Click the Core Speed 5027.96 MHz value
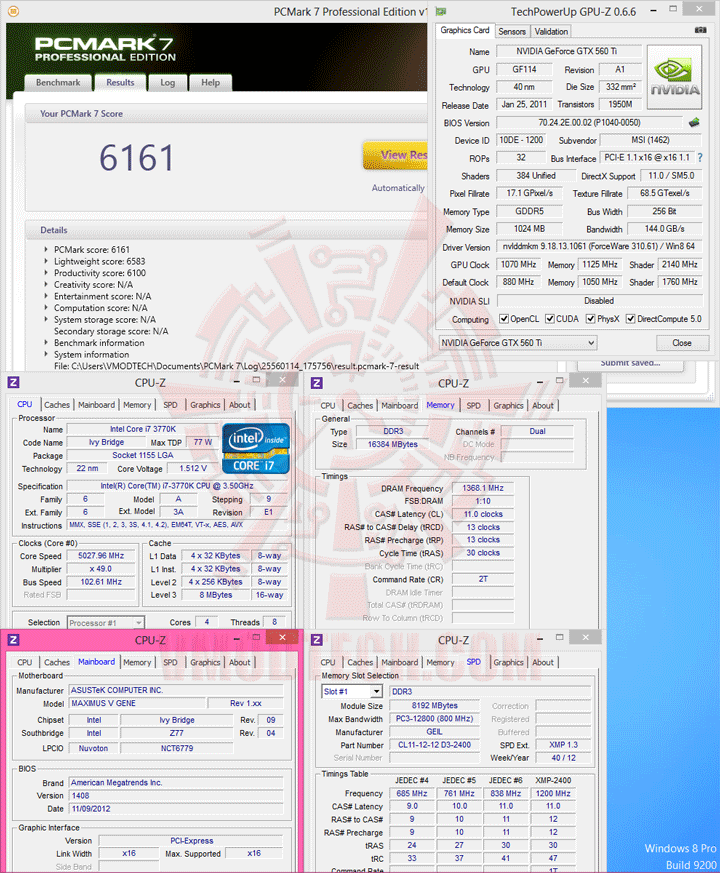Screen dimensions: 720x873 point(101,556)
